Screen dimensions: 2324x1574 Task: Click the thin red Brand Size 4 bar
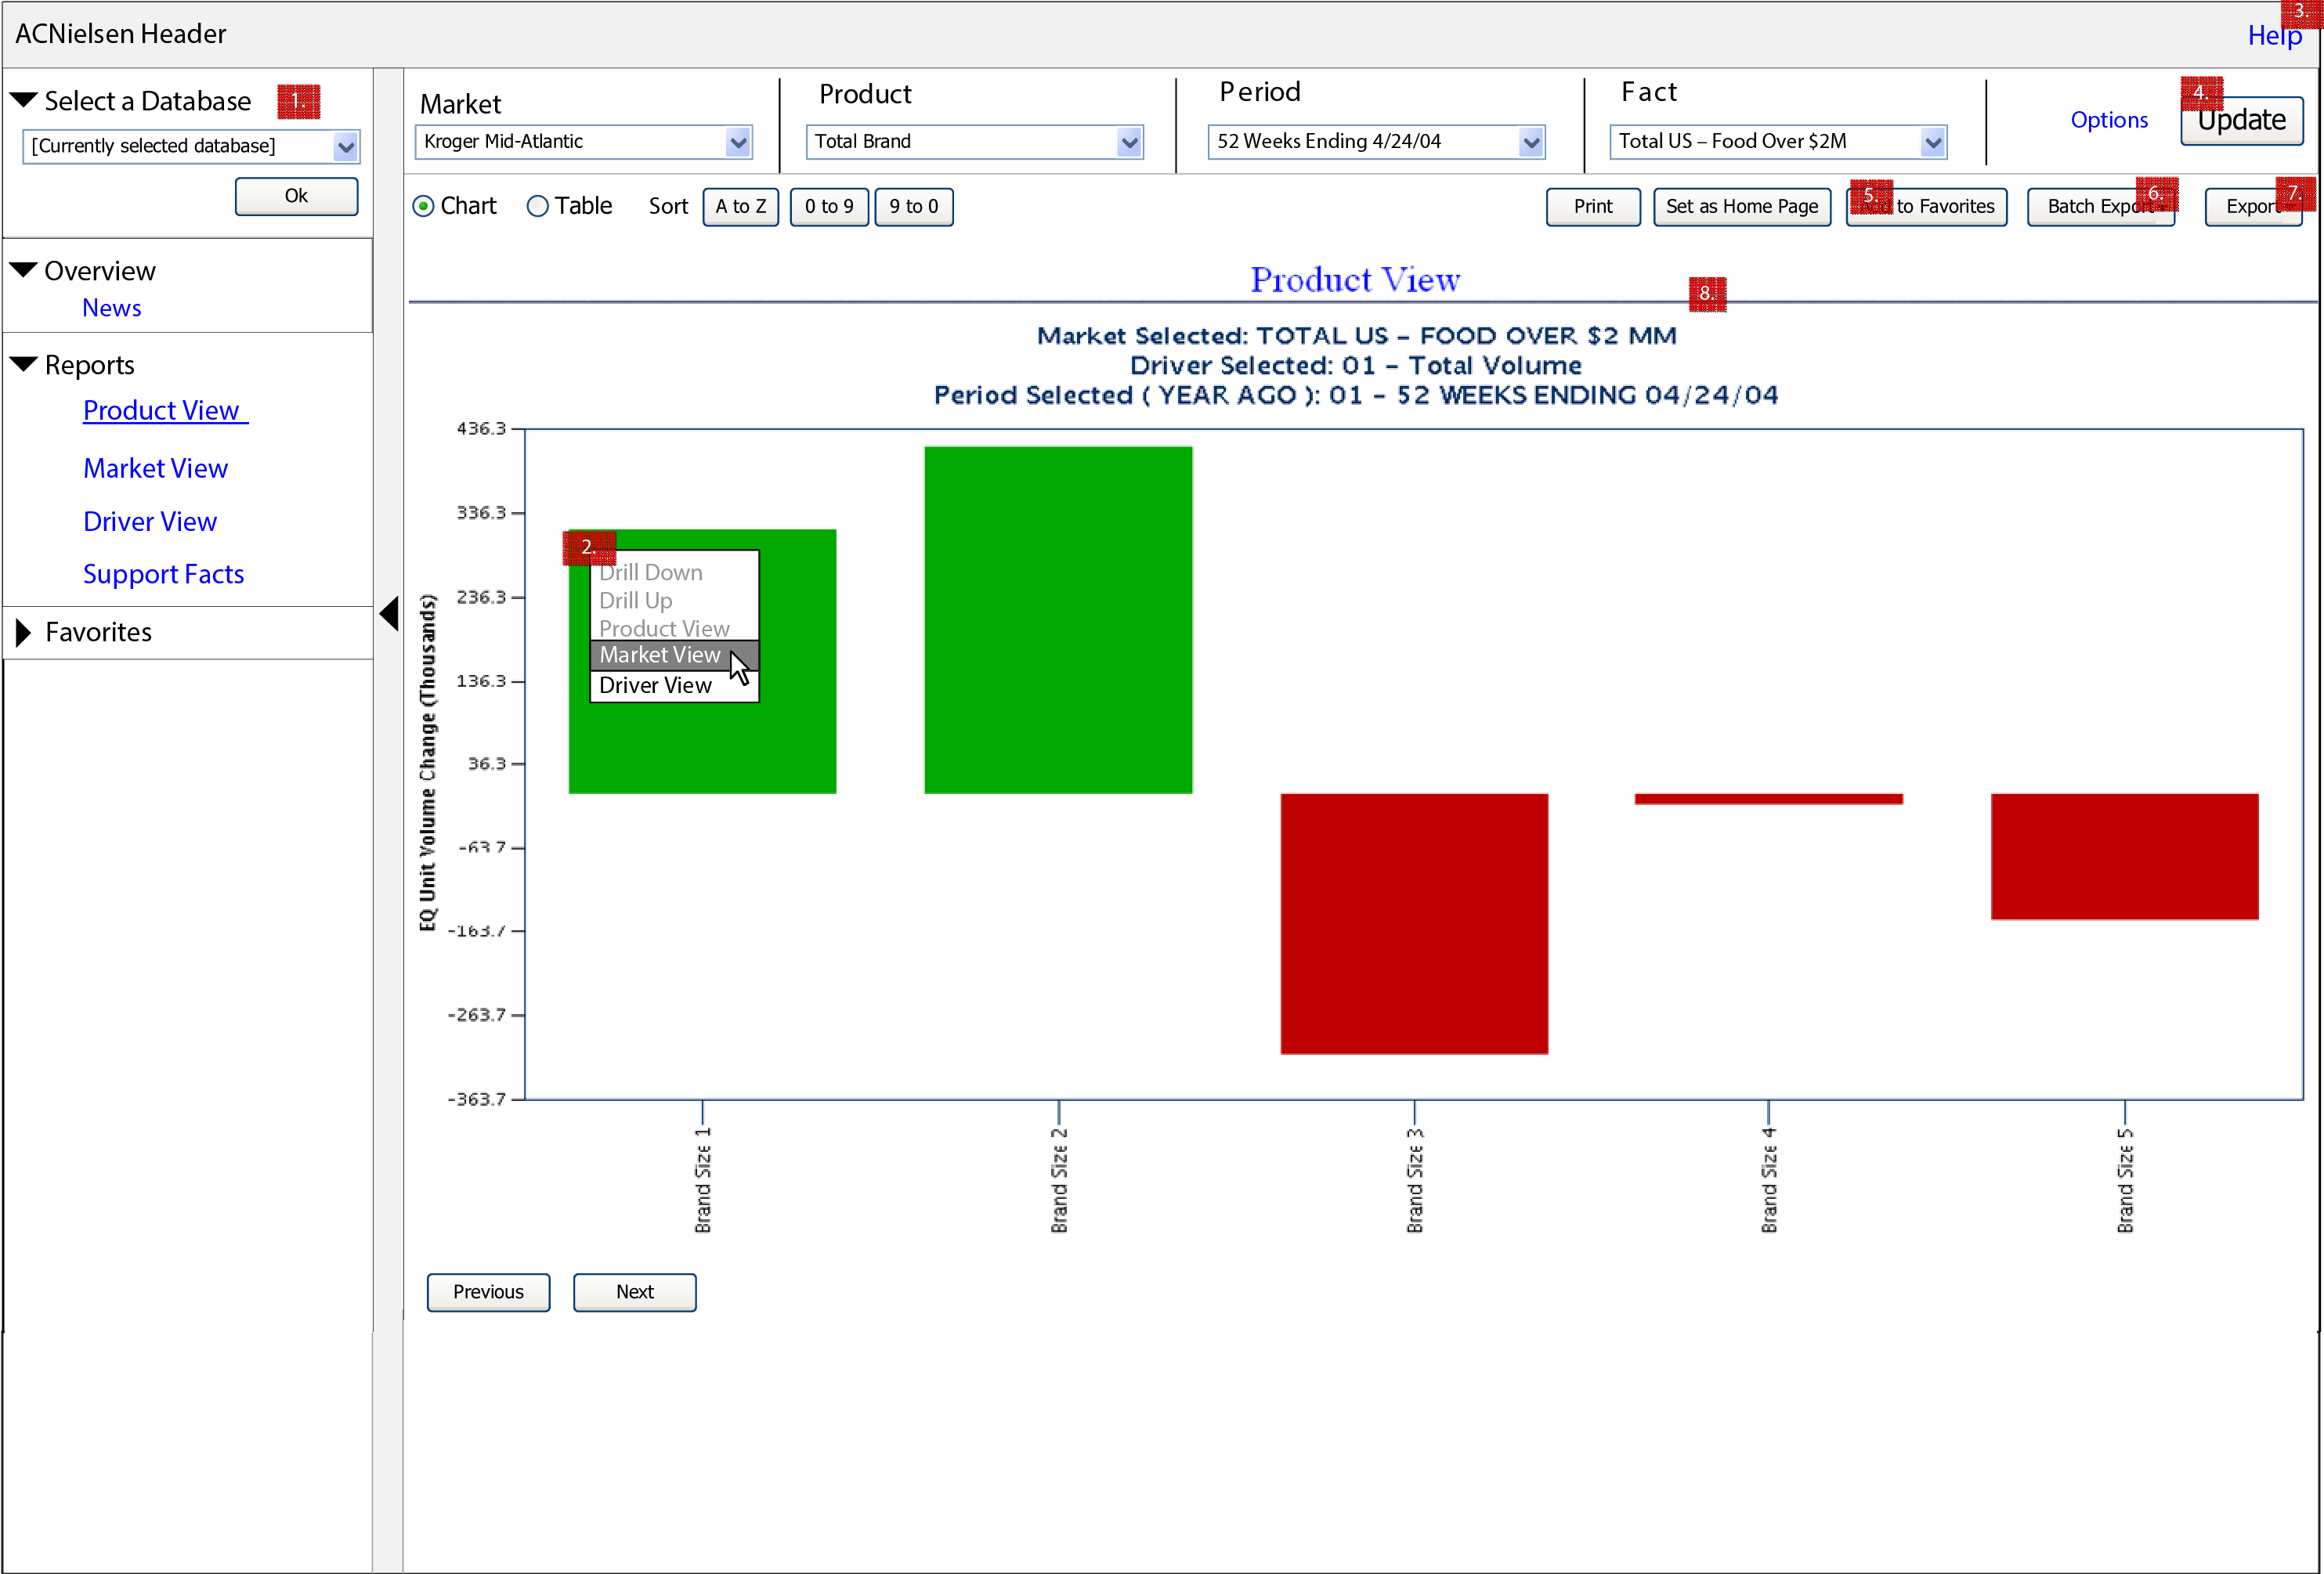click(1769, 799)
